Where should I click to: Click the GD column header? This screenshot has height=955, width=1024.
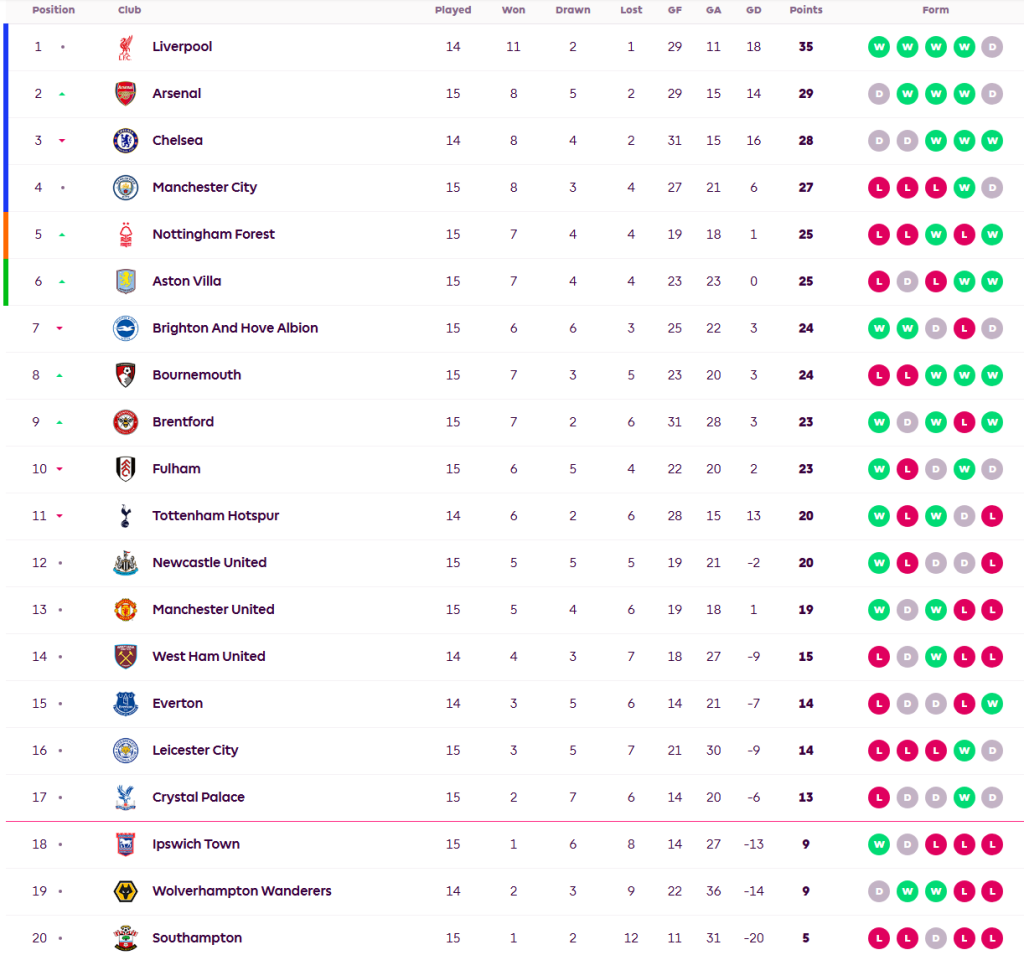[x=753, y=10]
